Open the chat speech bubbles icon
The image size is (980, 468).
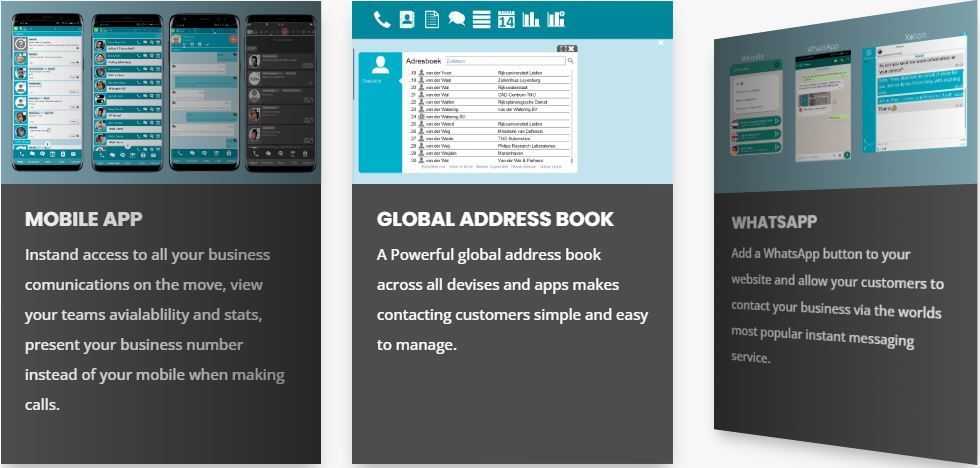pos(457,19)
